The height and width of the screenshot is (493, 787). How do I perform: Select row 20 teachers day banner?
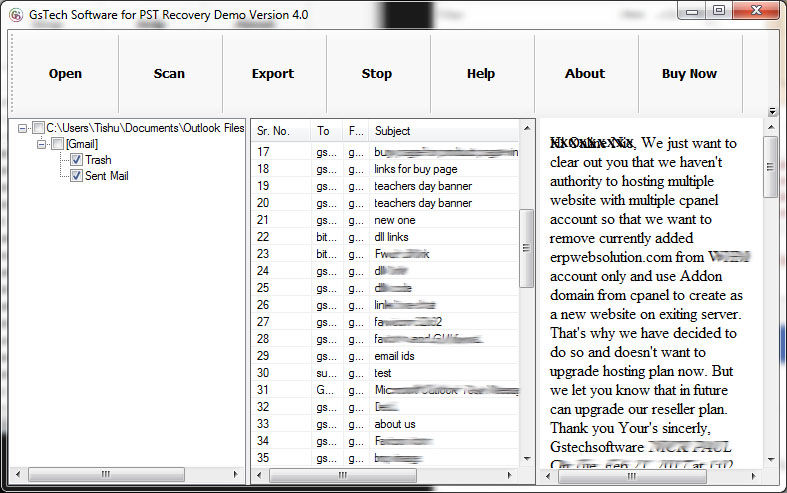(x=385, y=203)
